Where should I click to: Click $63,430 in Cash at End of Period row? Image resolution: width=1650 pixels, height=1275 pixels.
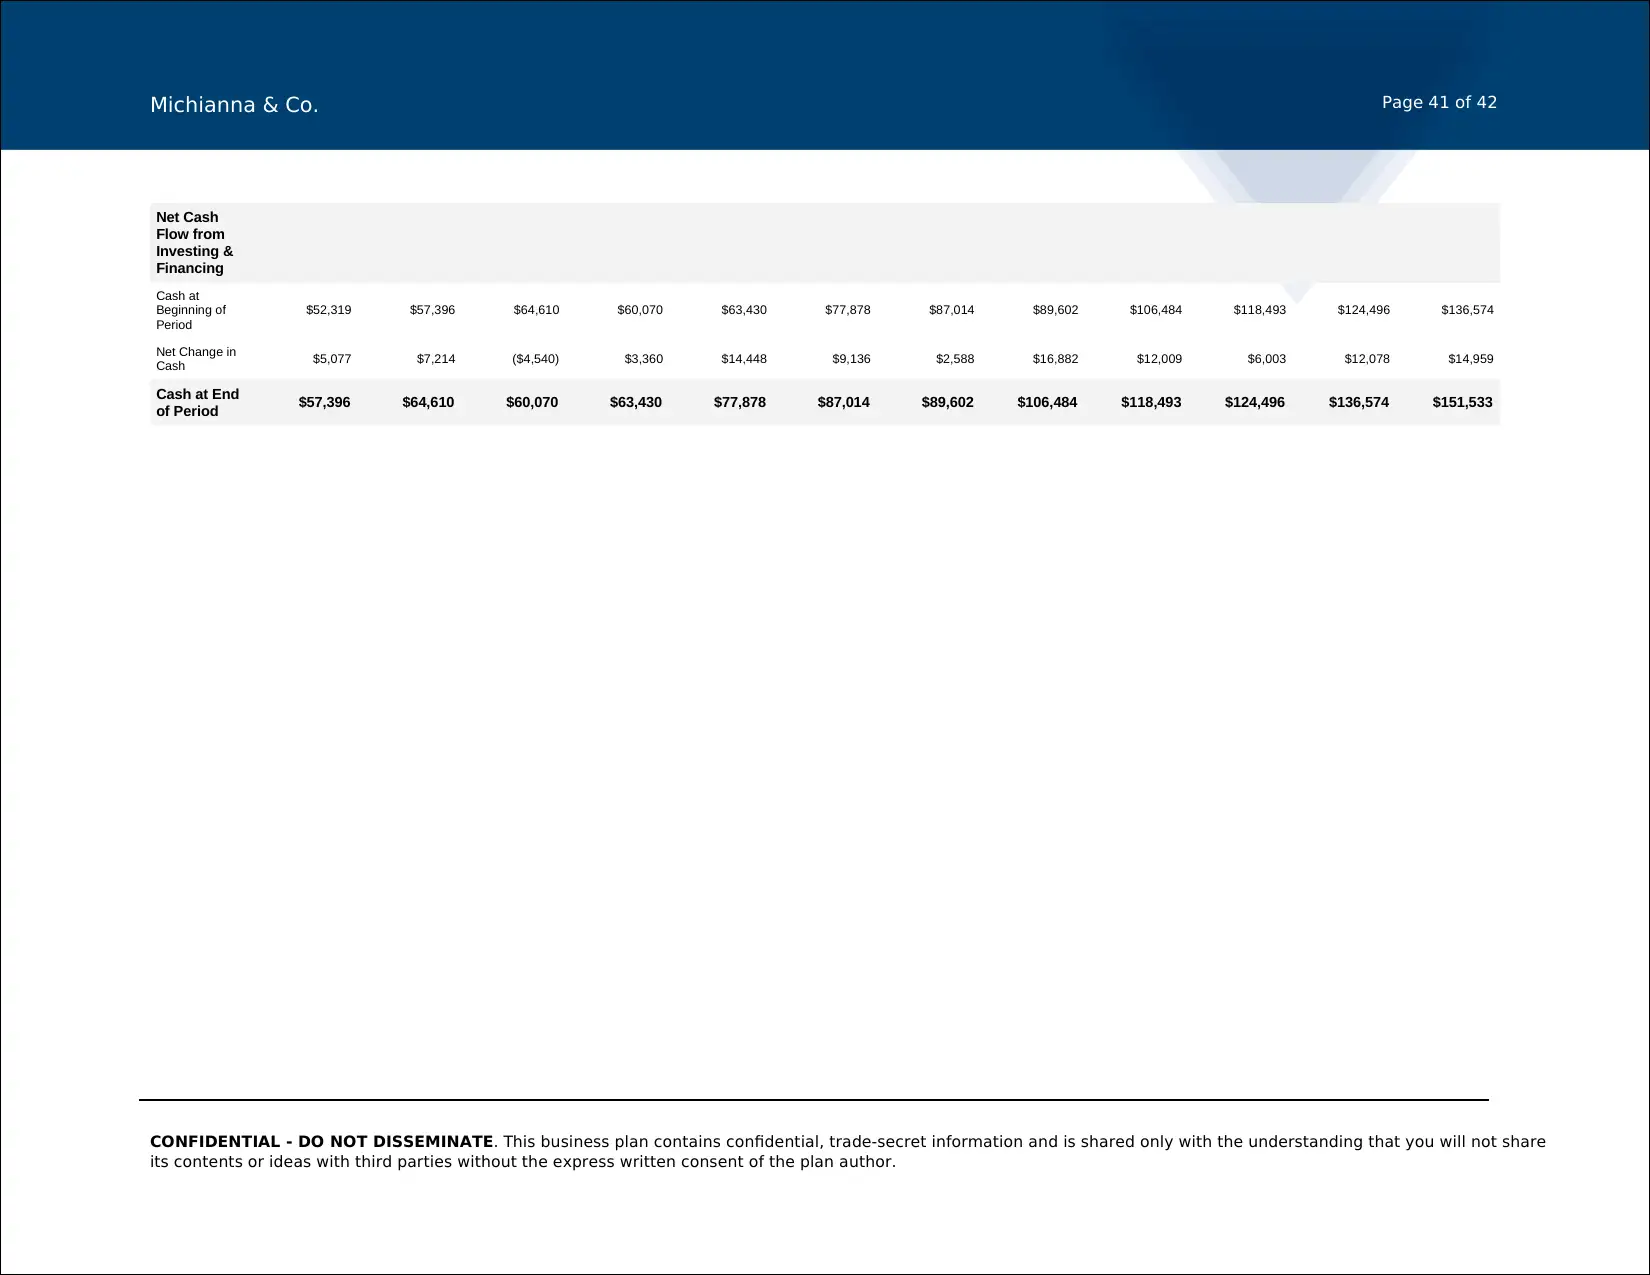click(636, 403)
